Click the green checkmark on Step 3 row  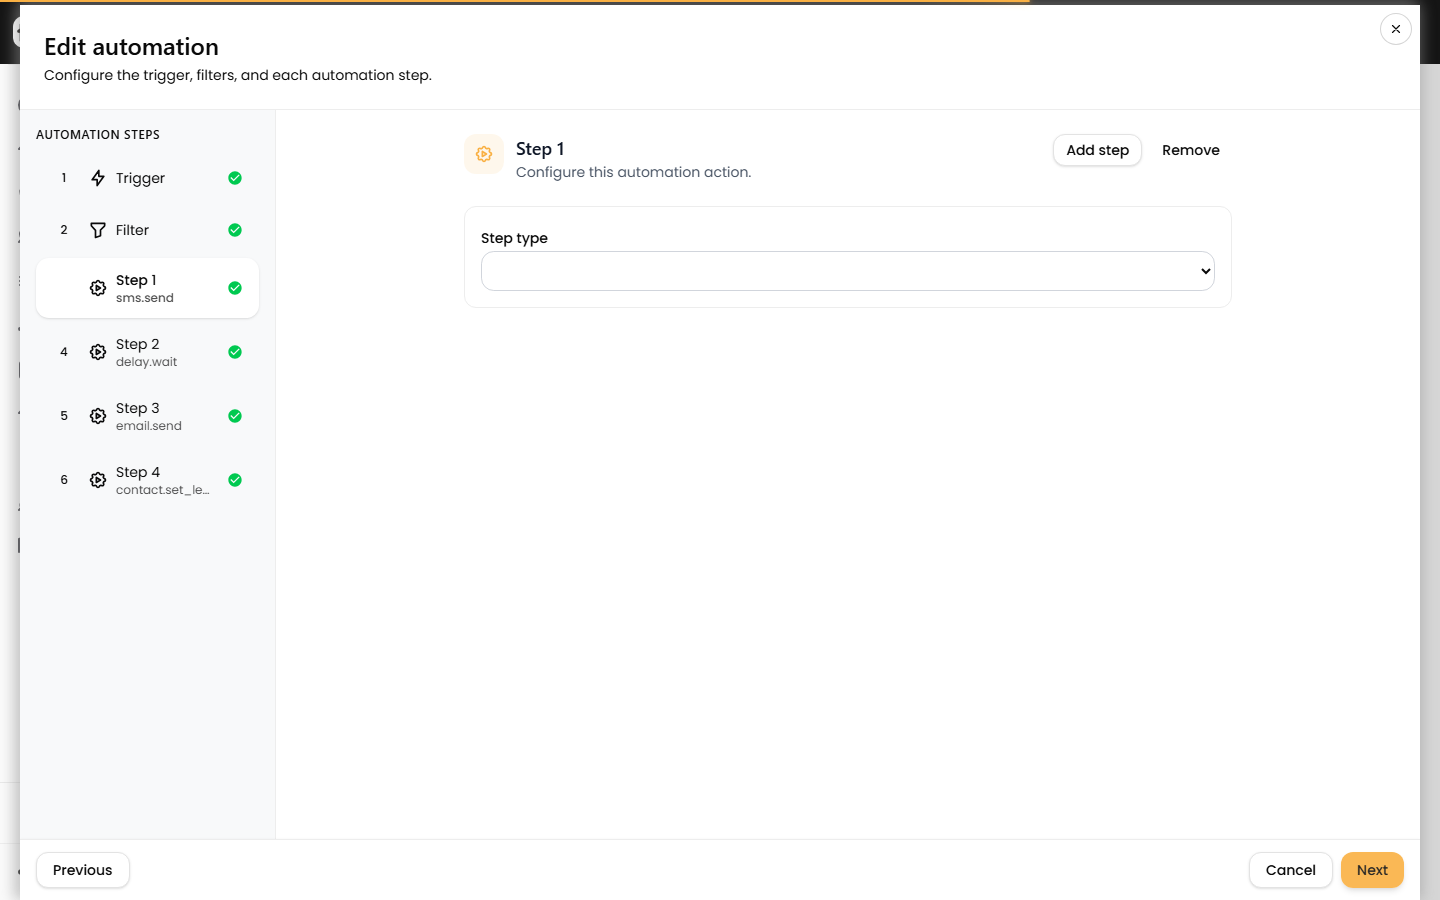[x=235, y=416]
